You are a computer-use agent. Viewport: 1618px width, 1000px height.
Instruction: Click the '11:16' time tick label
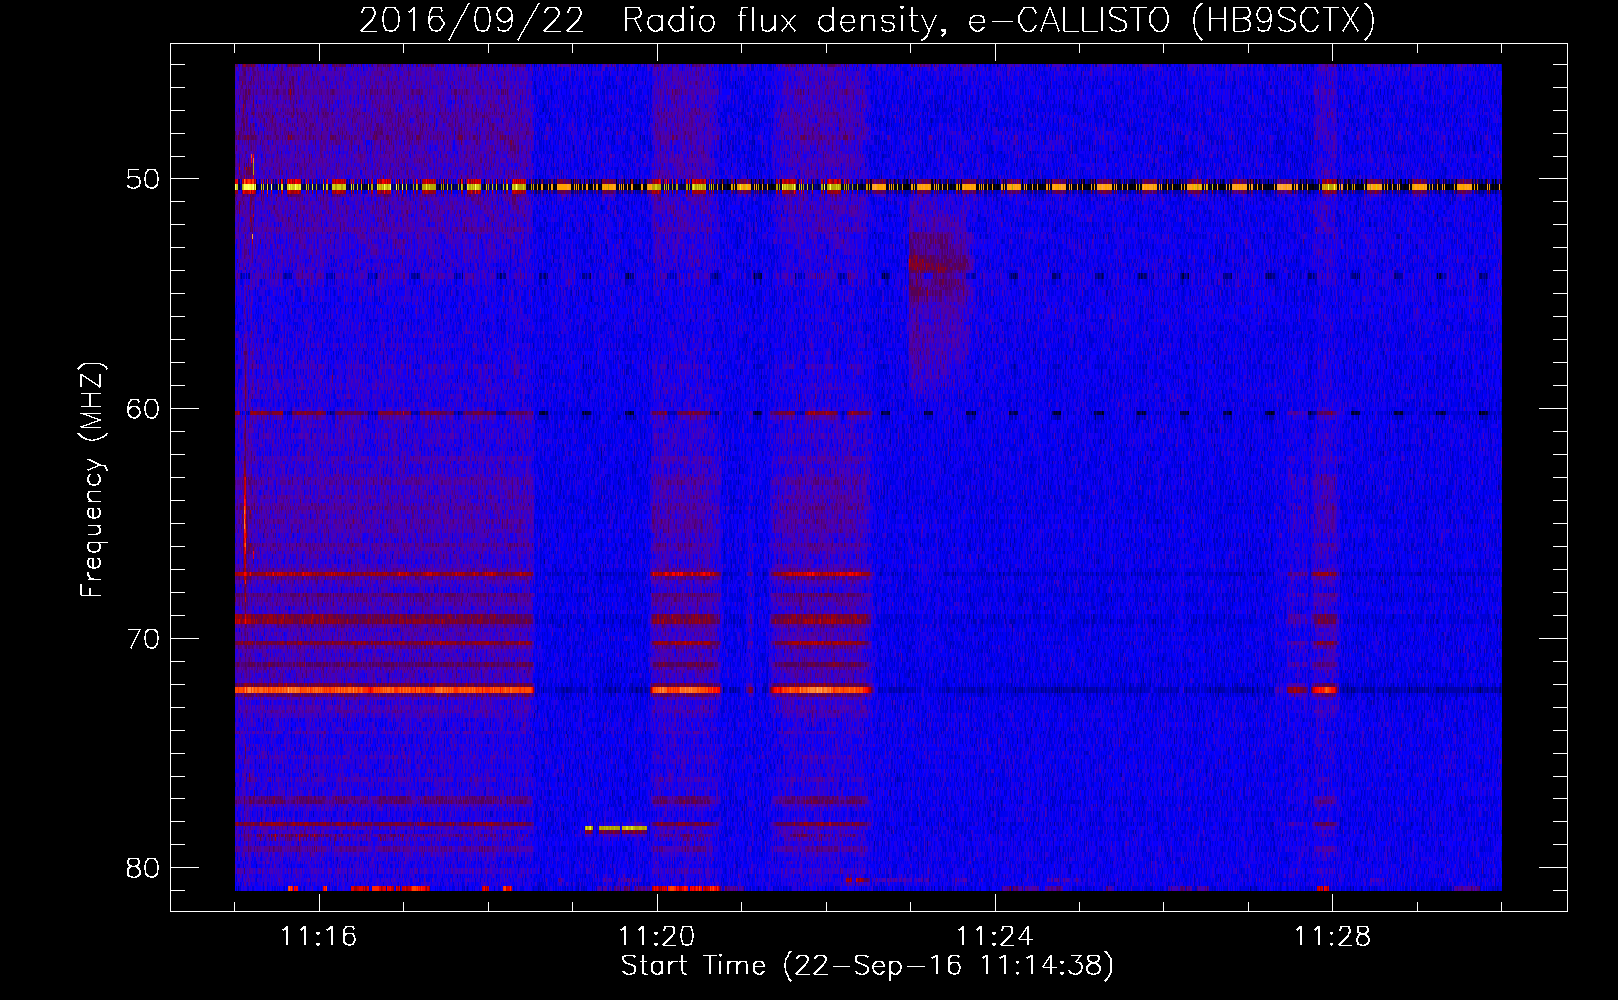319,936
